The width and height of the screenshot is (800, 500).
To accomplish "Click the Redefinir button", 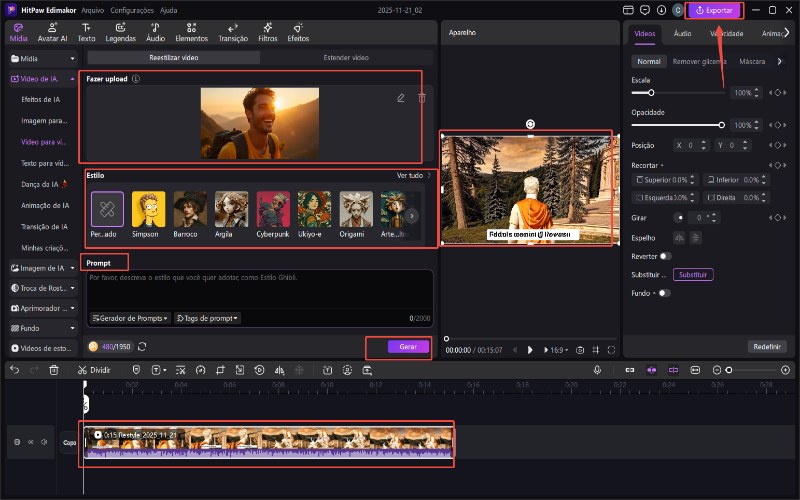I will pos(767,346).
